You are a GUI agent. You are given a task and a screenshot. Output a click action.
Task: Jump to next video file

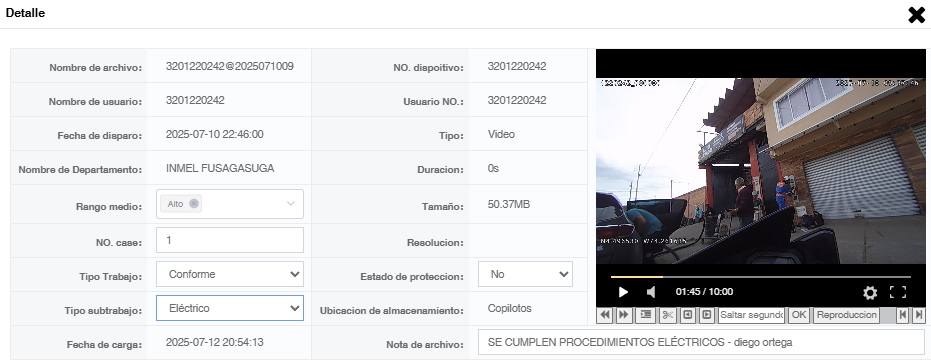tap(919, 315)
